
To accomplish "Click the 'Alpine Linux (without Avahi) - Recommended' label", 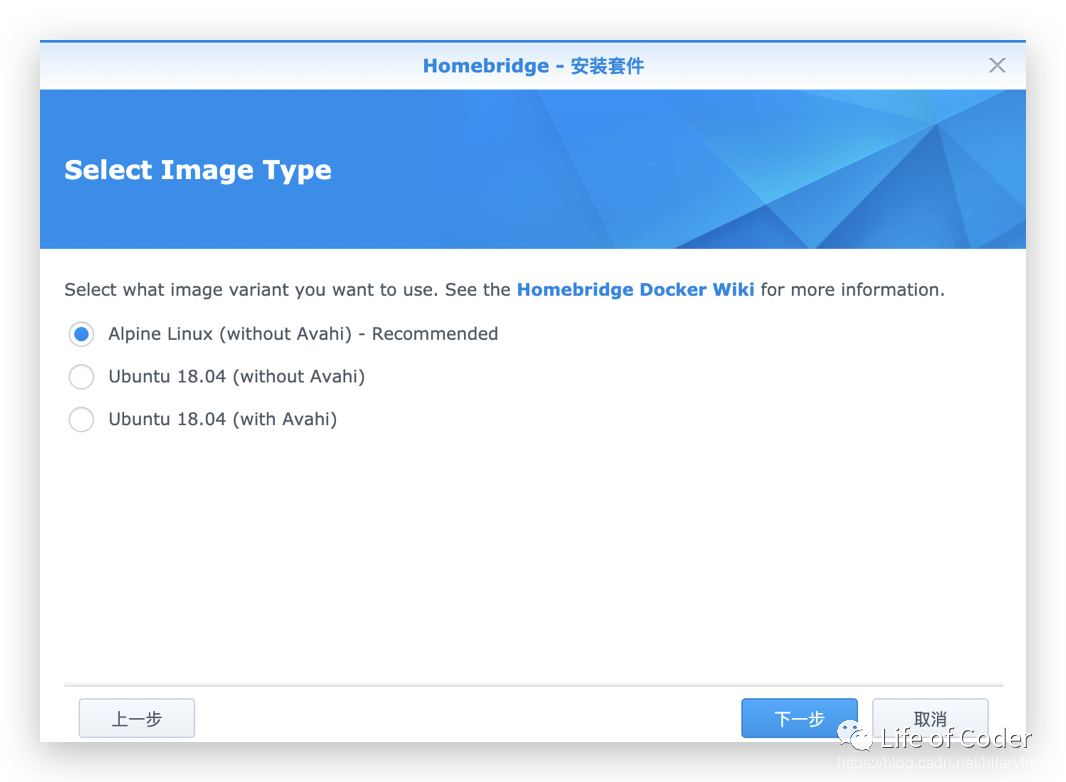I will [x=303, y=334].
